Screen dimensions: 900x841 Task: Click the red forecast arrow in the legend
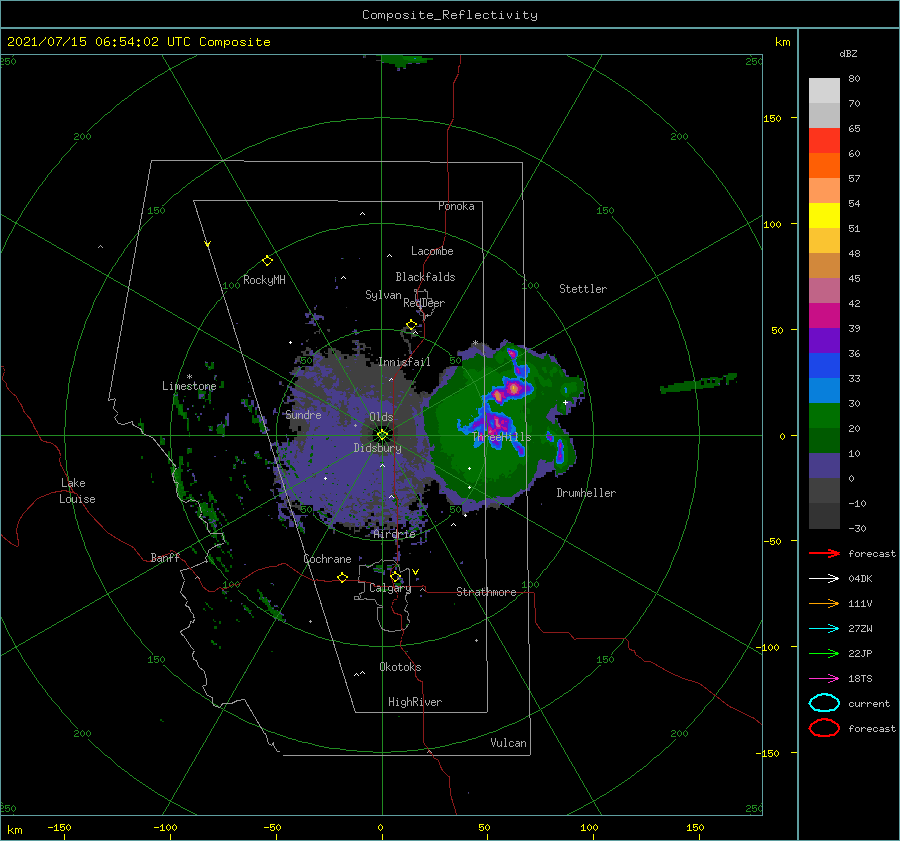(824, 553)
